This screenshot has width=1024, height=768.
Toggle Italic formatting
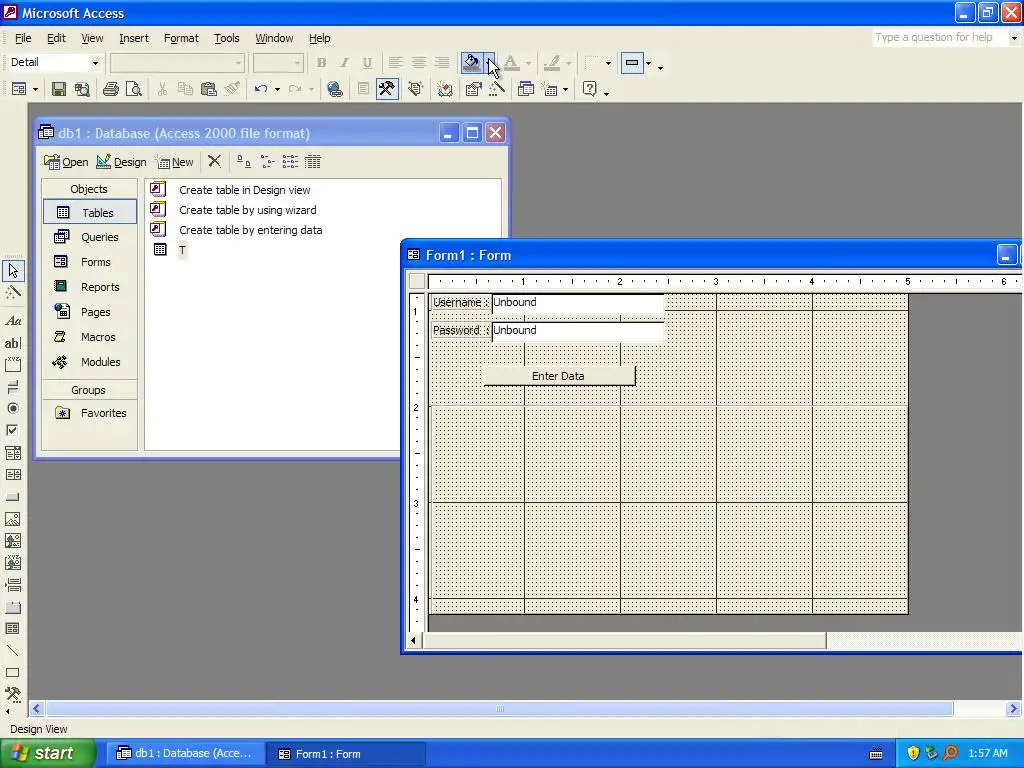[344, 63]
